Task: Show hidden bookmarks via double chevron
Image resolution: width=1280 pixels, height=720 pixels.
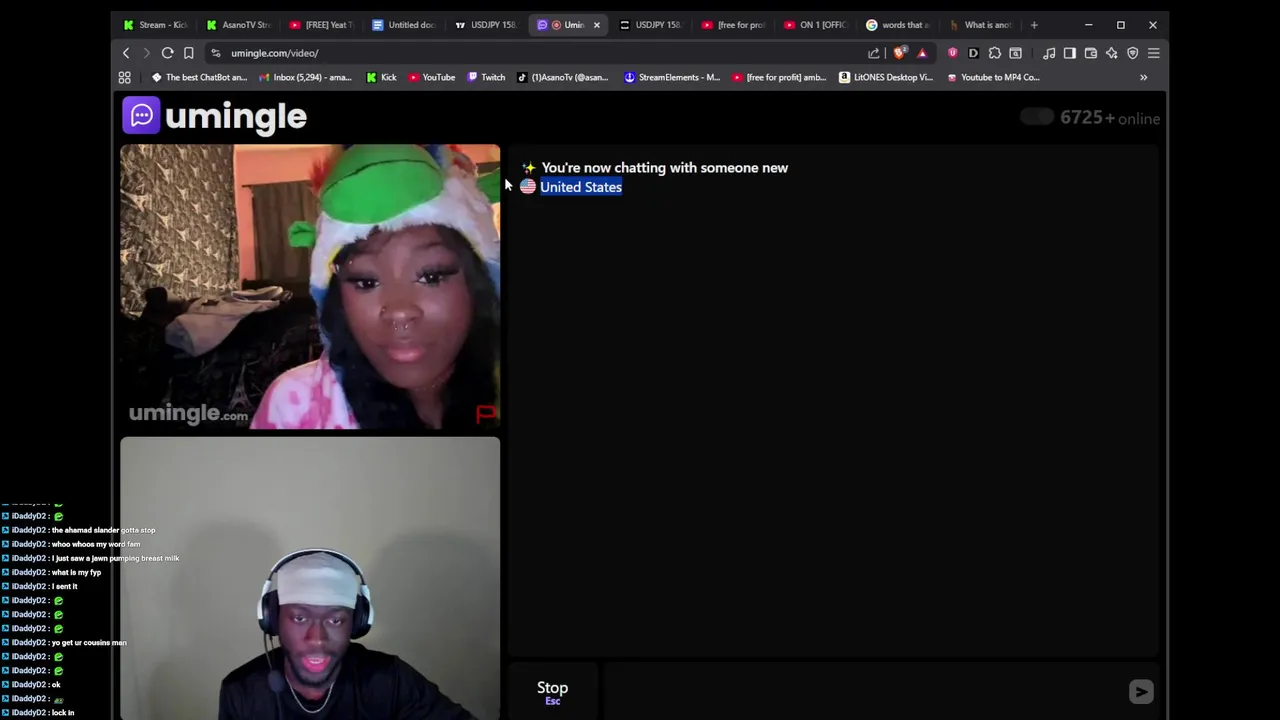Action: tap(1143, 77)
